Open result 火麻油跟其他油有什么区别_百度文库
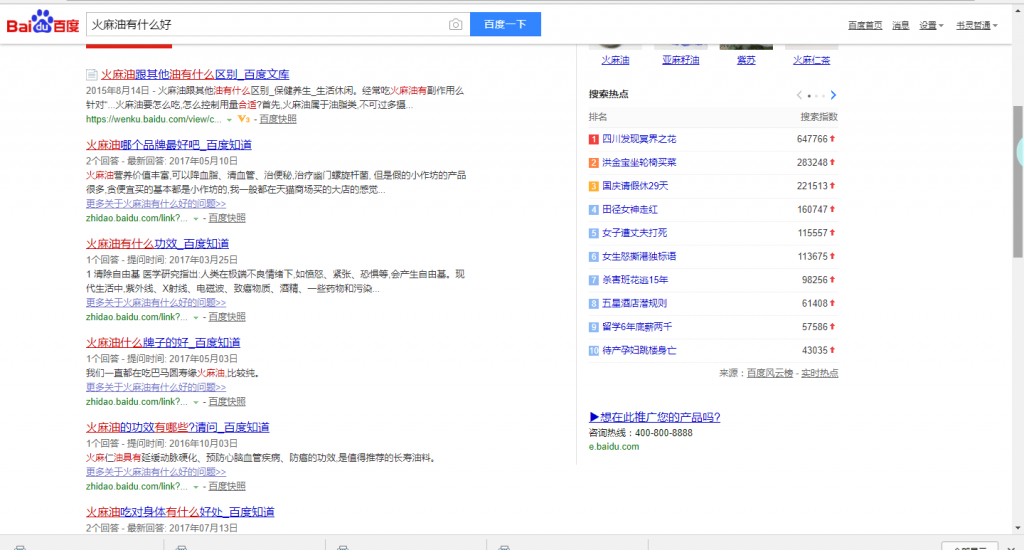 click(195, 74)
